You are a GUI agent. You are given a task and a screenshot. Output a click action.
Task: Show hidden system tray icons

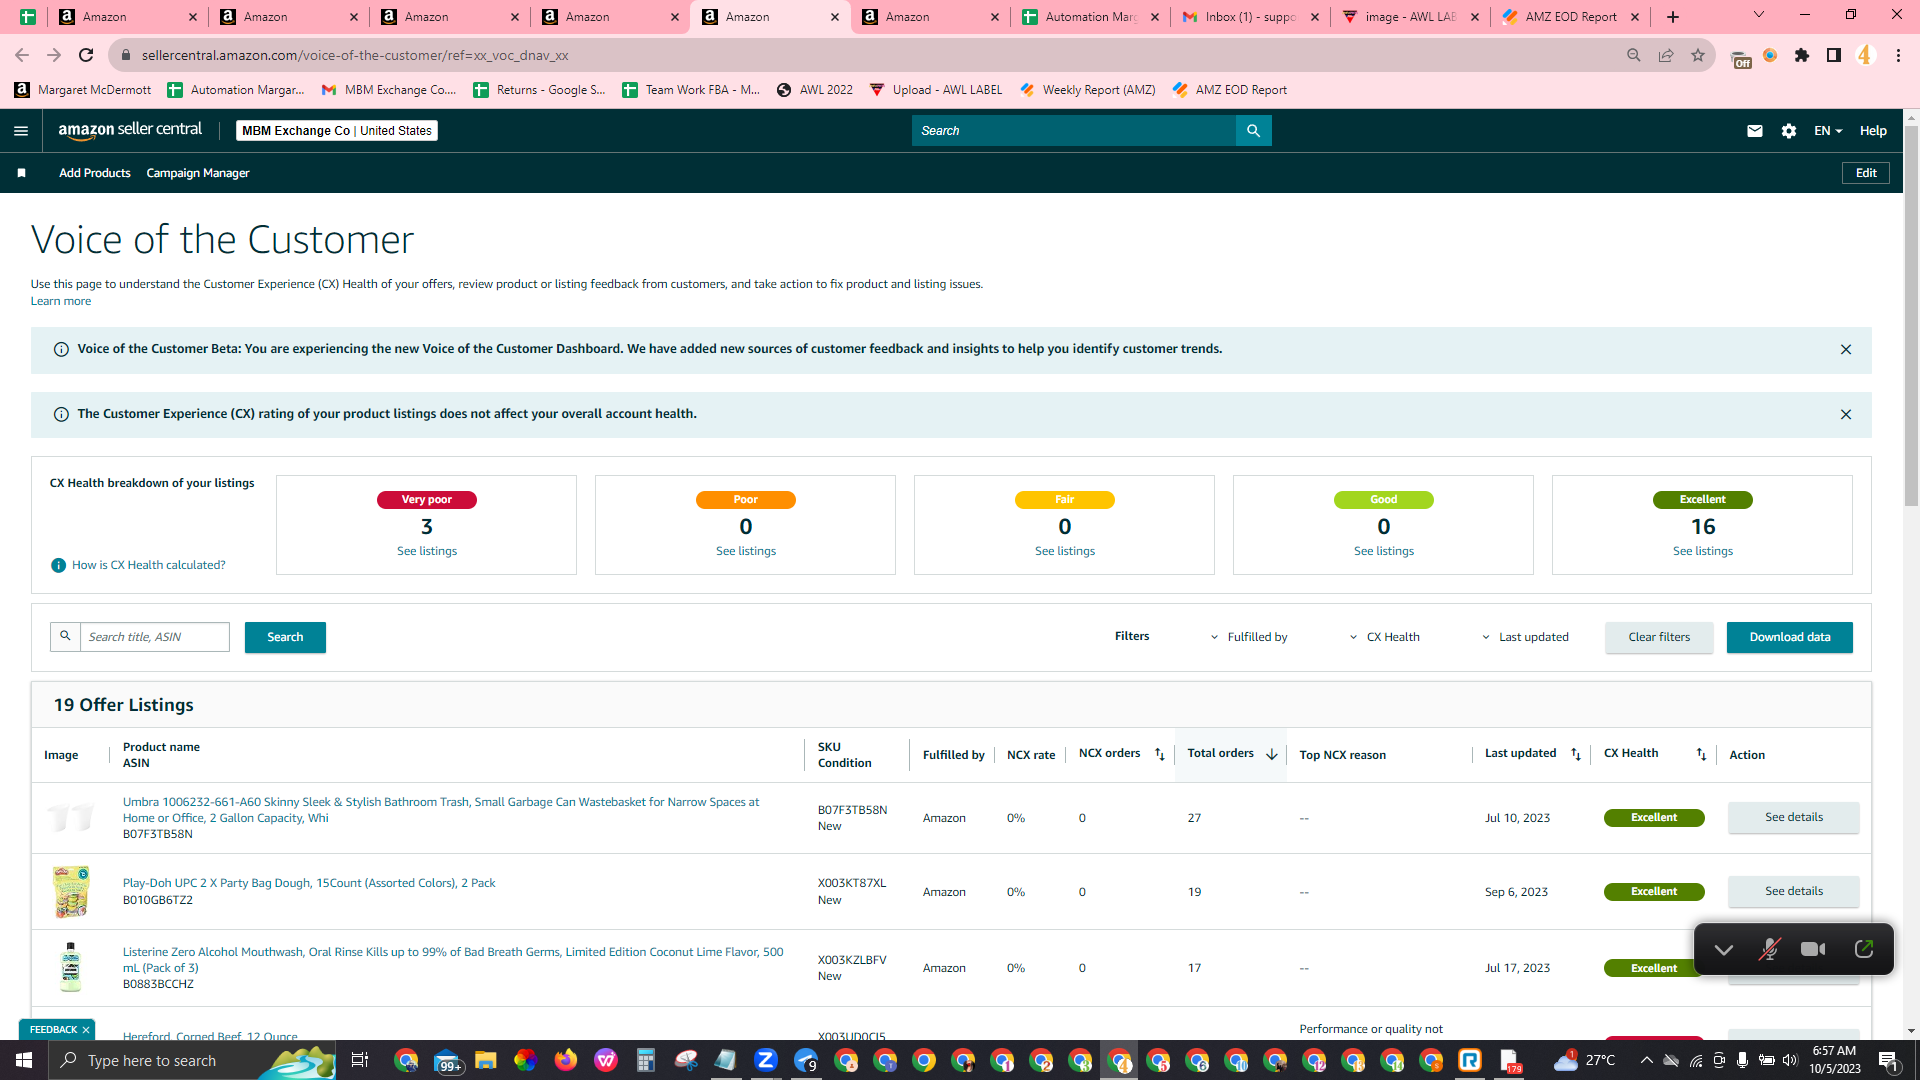1646,1060
